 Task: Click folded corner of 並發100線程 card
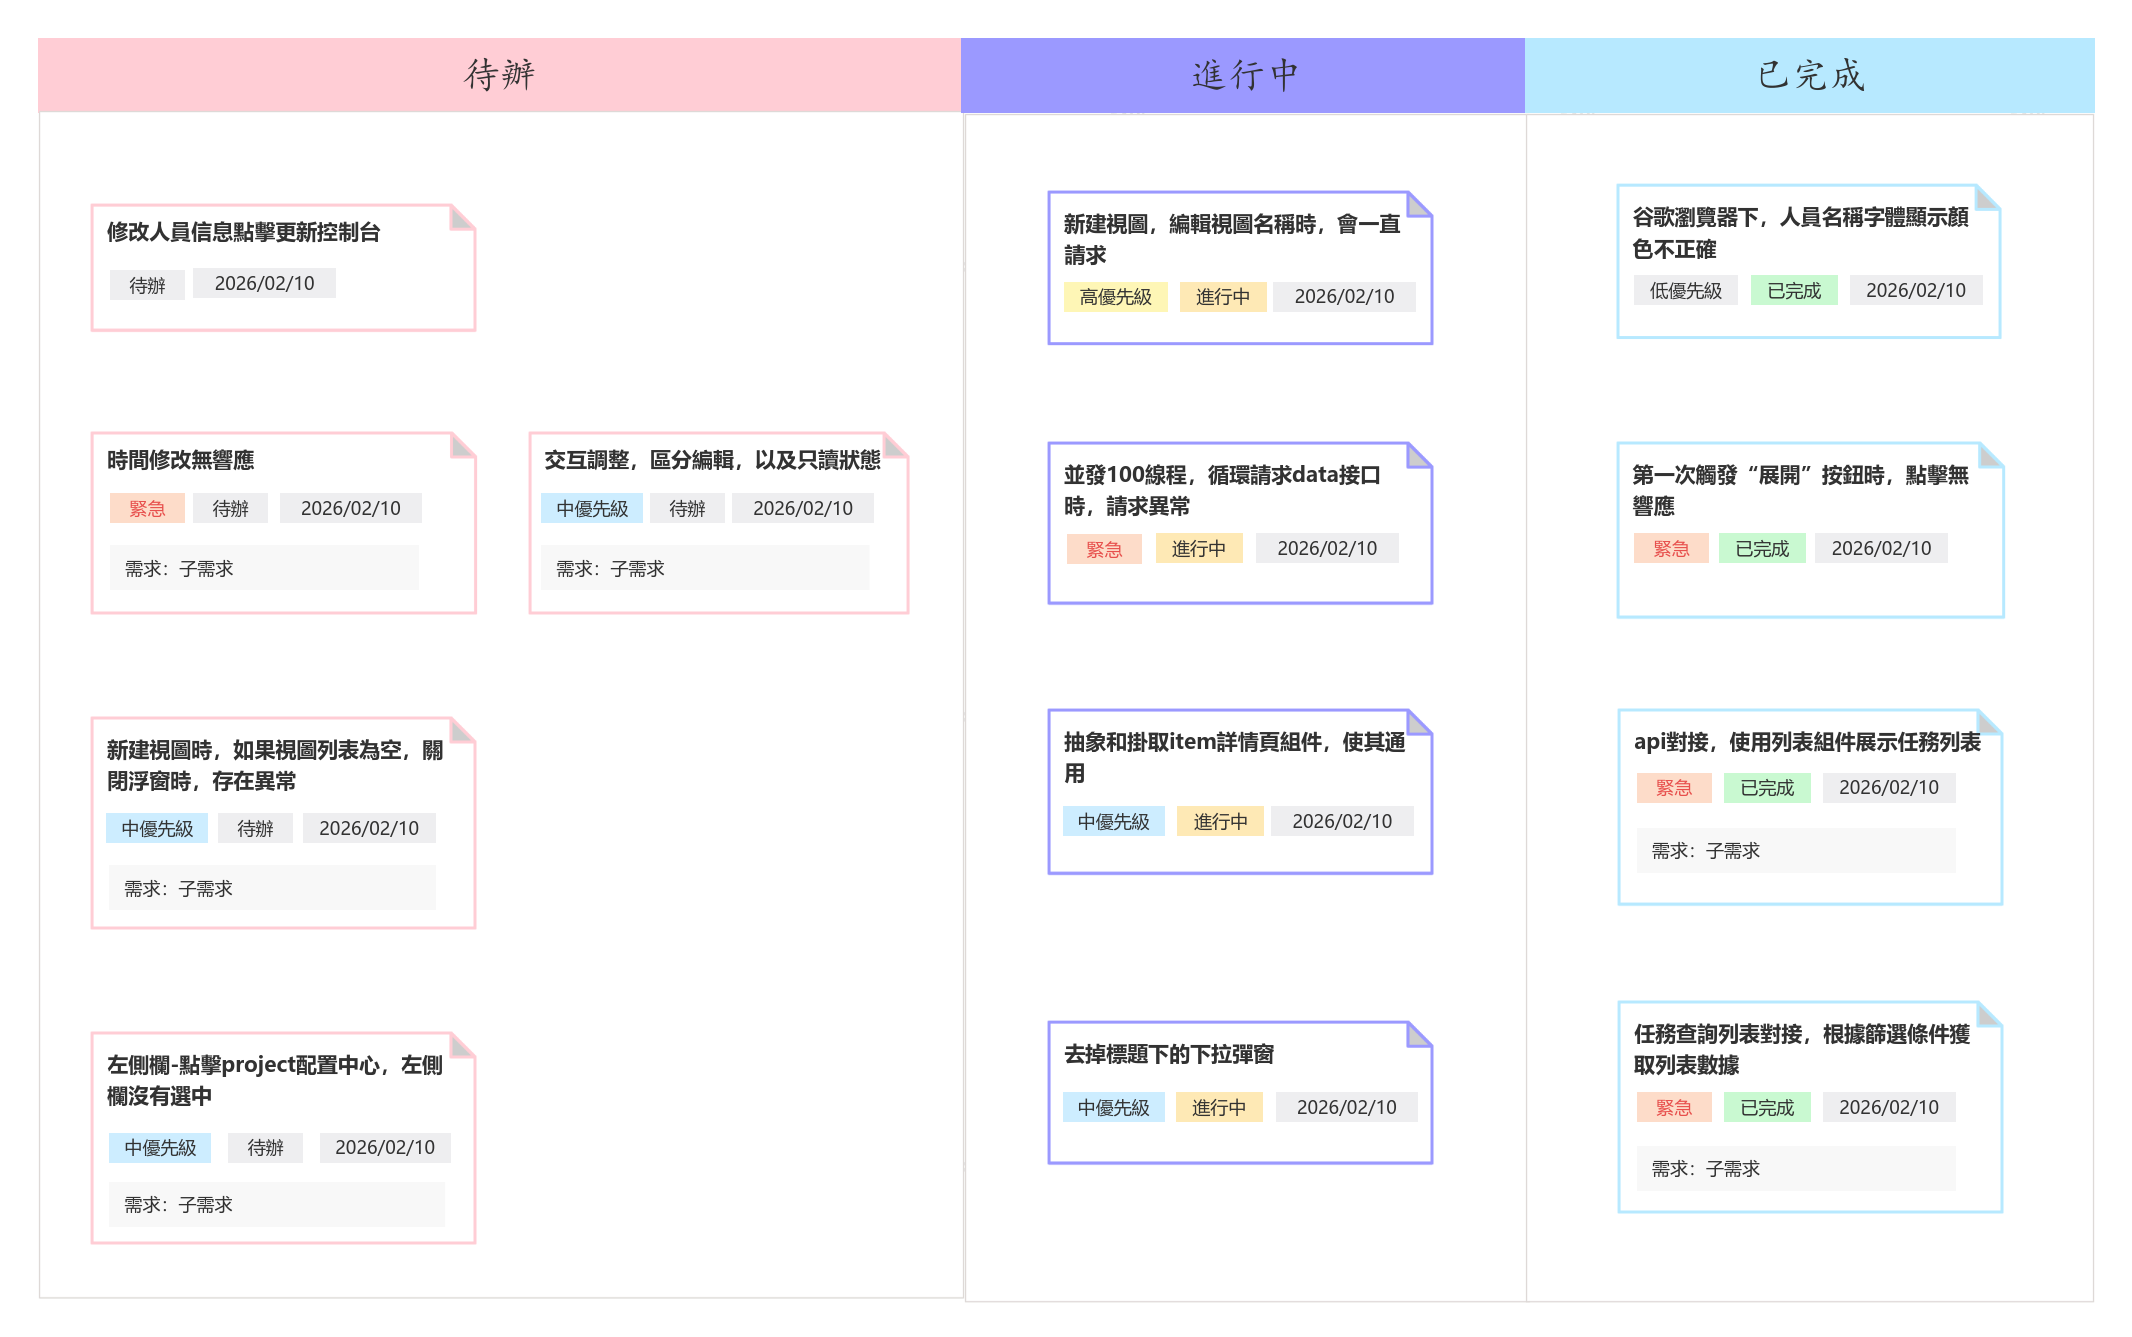pyautogui.click(x=1419, y=455)
